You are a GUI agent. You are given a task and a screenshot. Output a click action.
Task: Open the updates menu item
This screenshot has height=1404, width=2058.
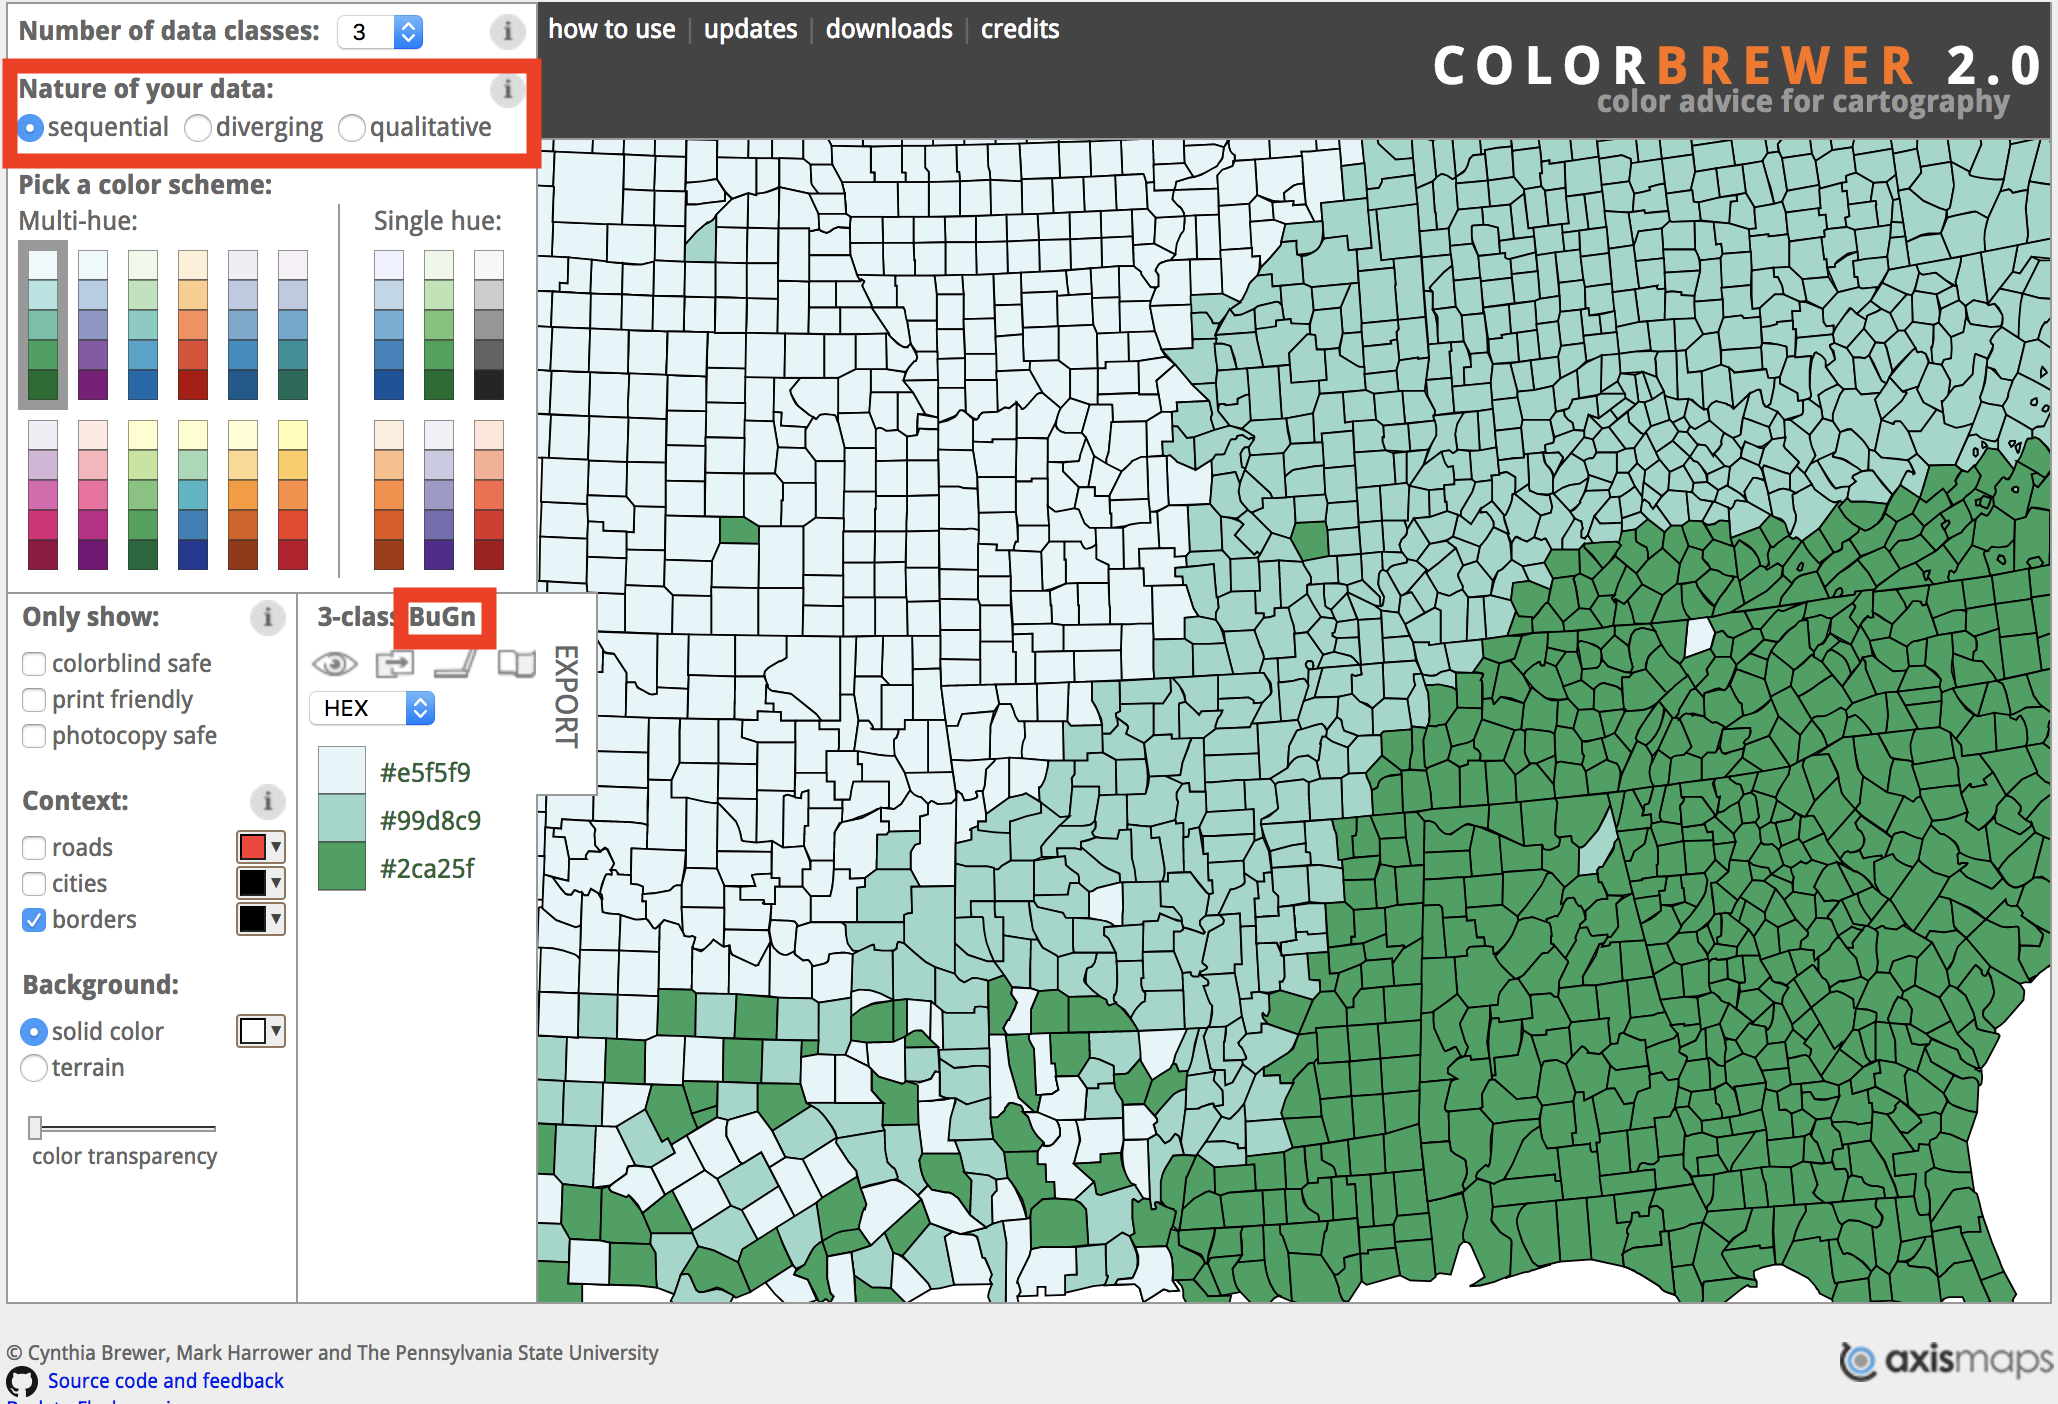(x=749, y=29)
